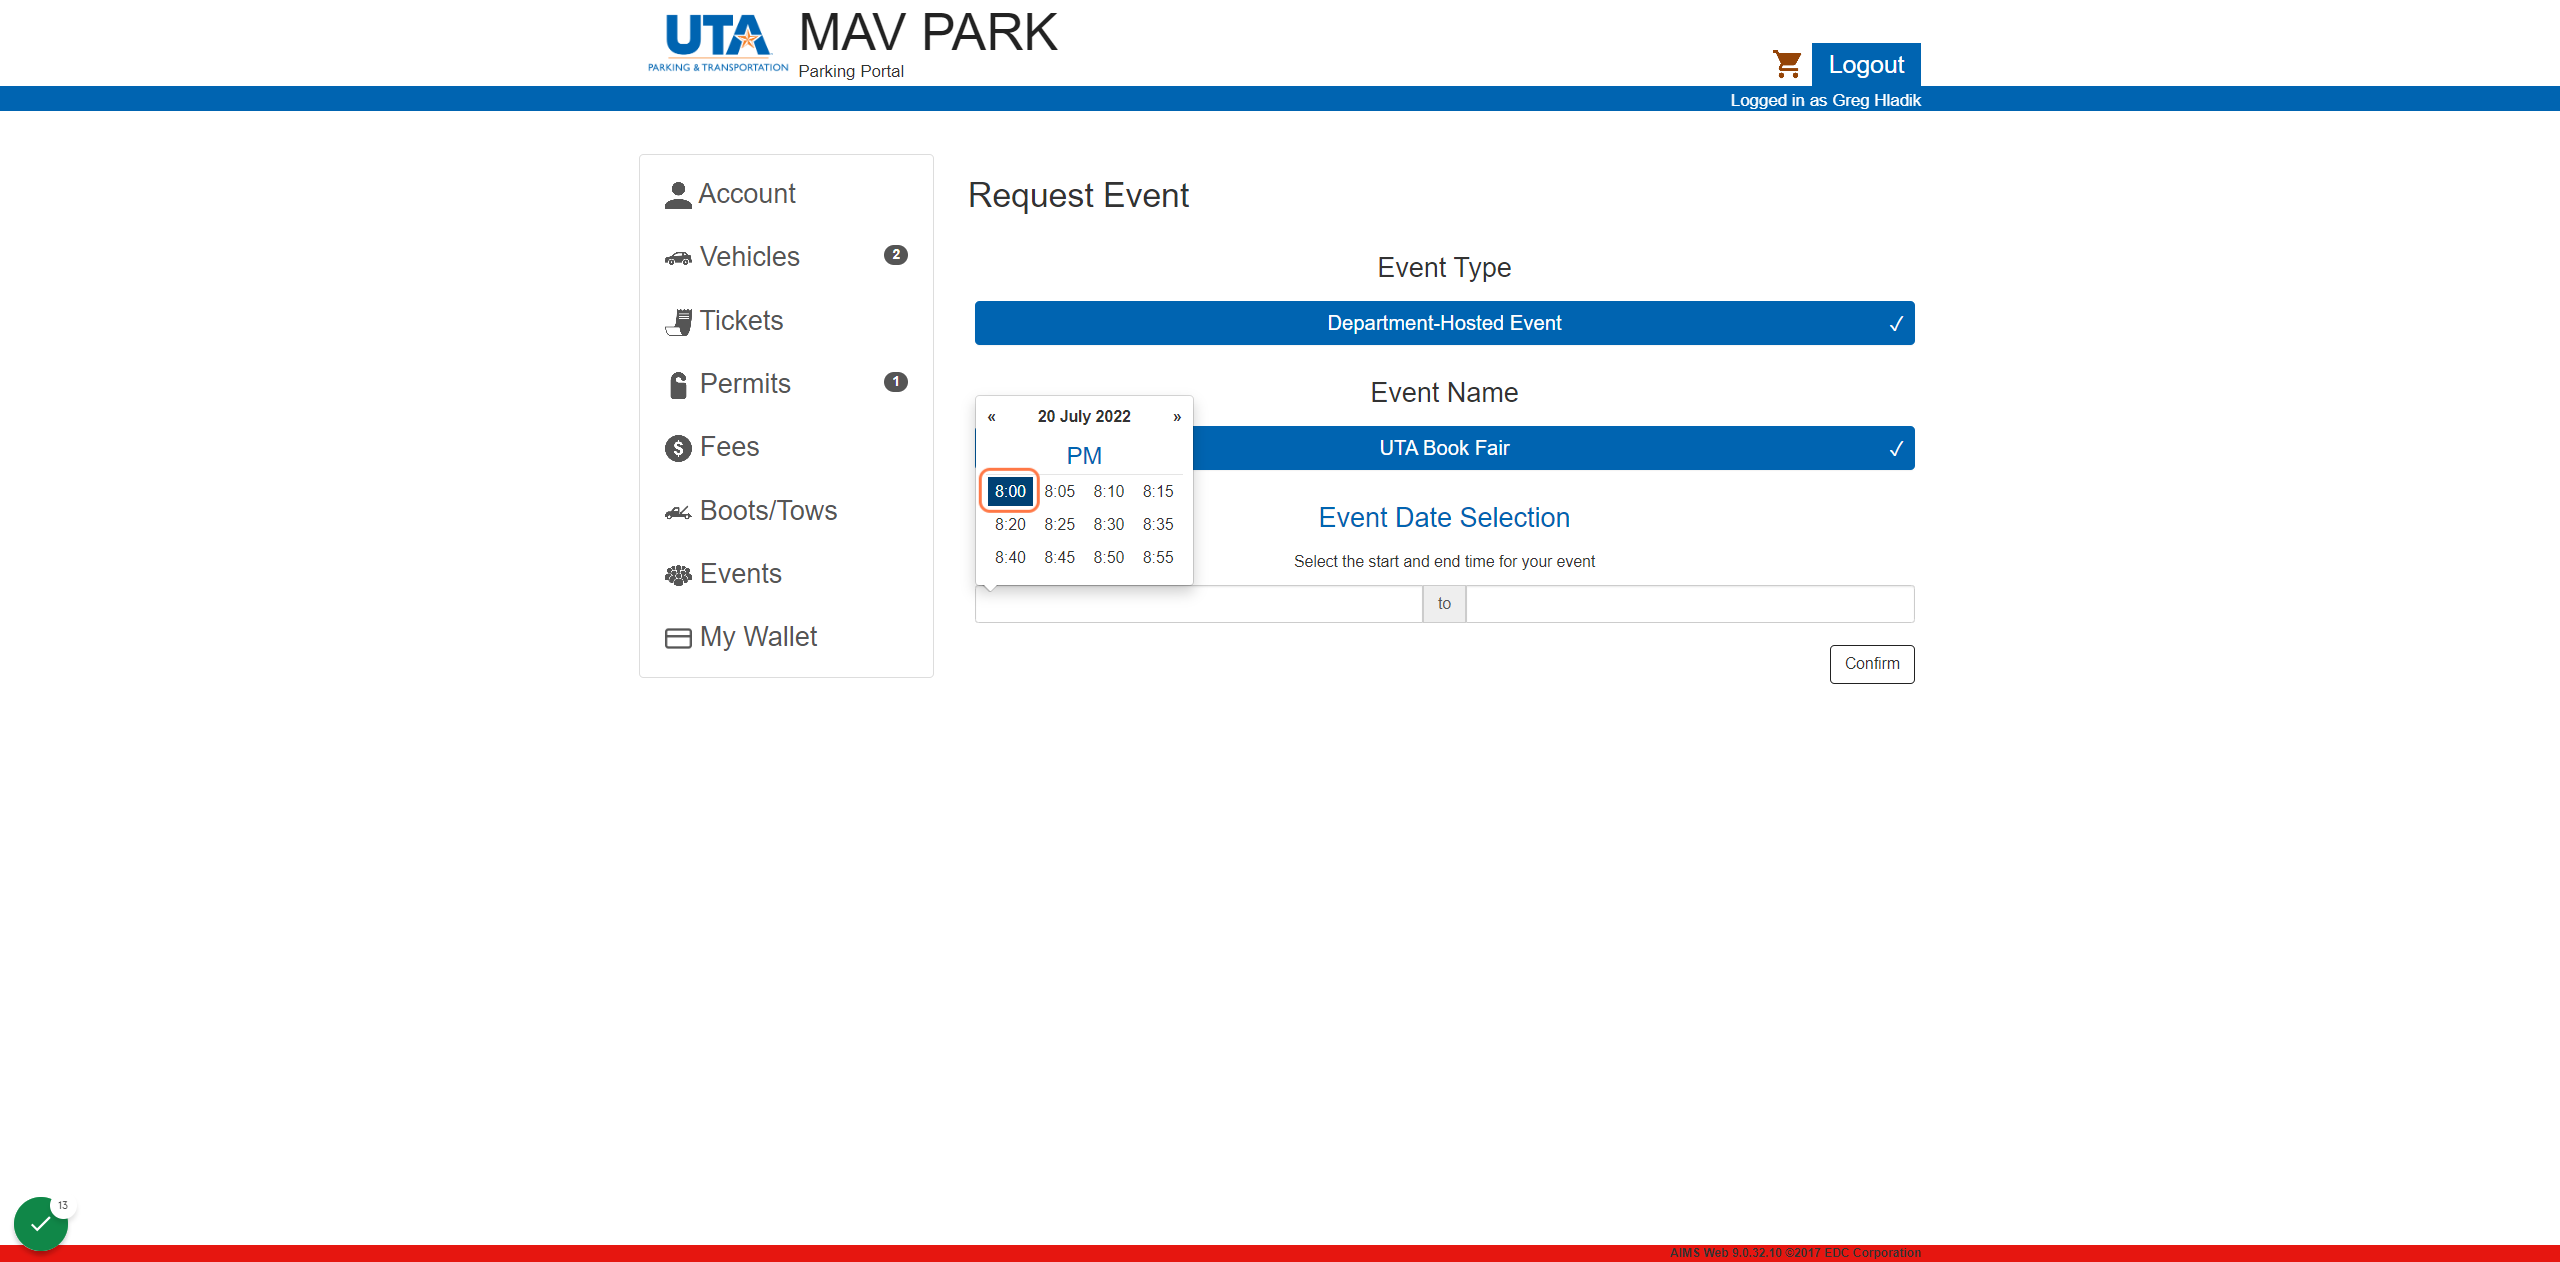Click MAV PARK portal title
The image size is (2560, 1262).
click(928, 33)
